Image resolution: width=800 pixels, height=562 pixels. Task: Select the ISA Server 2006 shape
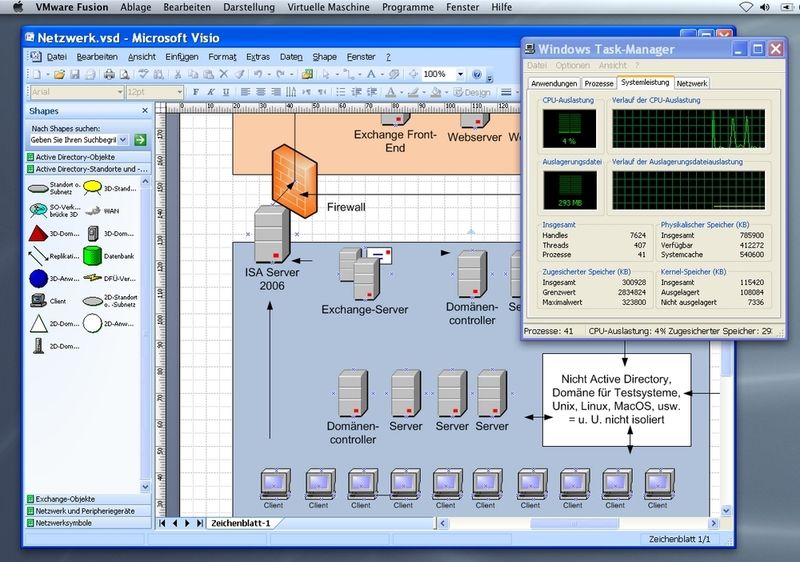coord(272,235)
